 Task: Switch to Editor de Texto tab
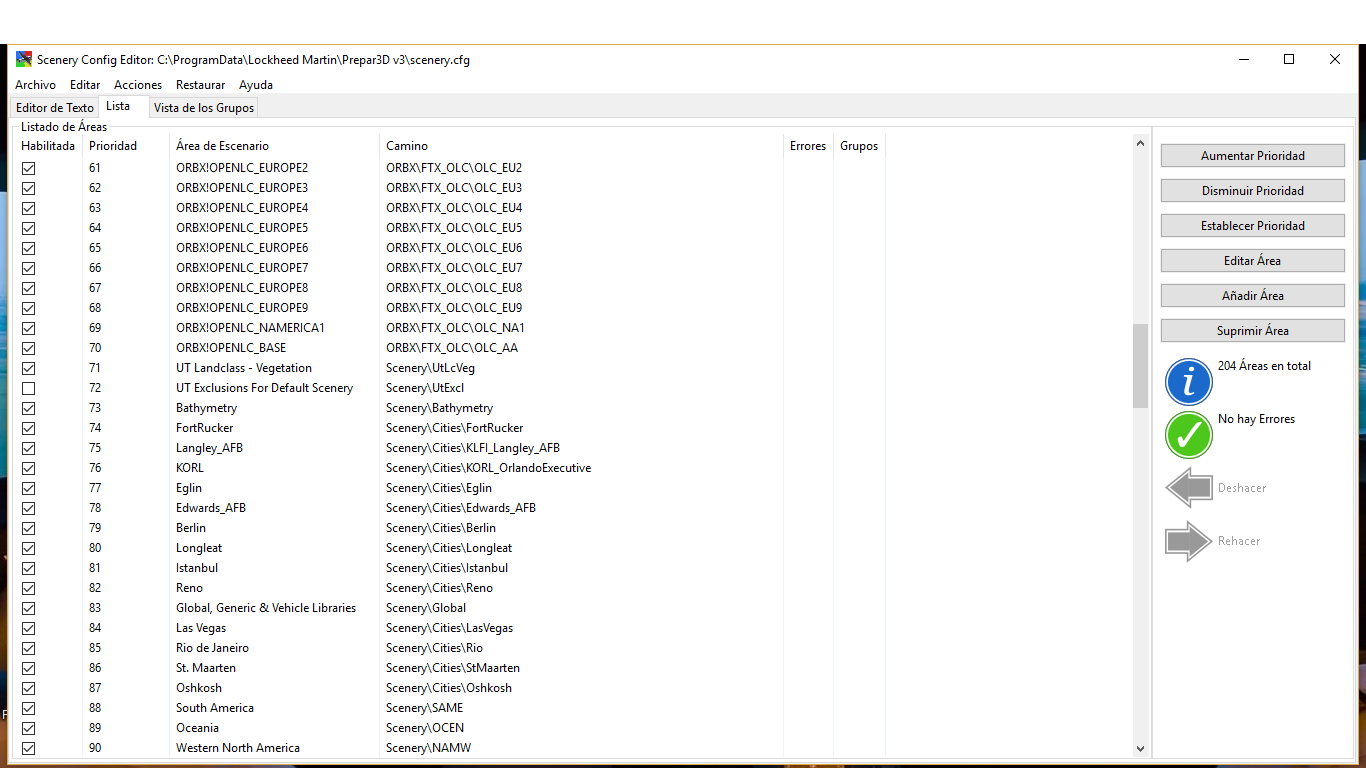tap(55, 107)
